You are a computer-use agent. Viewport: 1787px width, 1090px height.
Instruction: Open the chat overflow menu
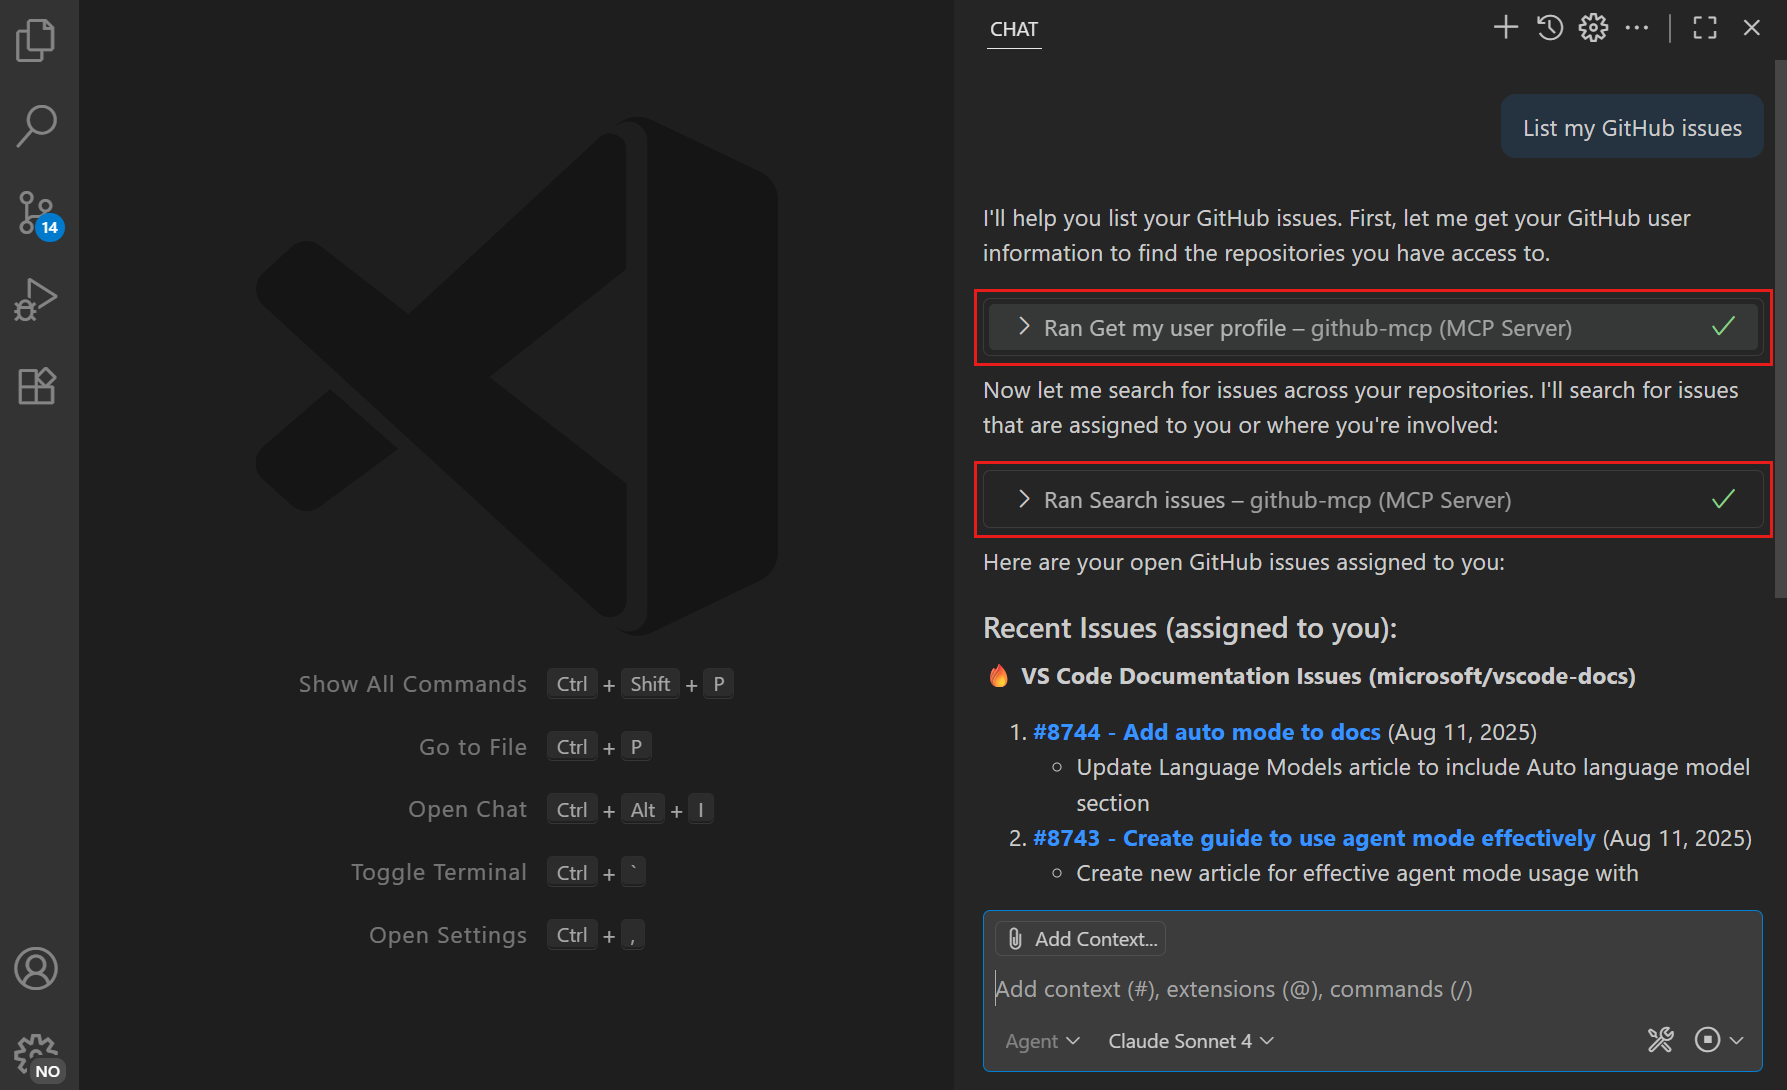(x=1637, y=27)
